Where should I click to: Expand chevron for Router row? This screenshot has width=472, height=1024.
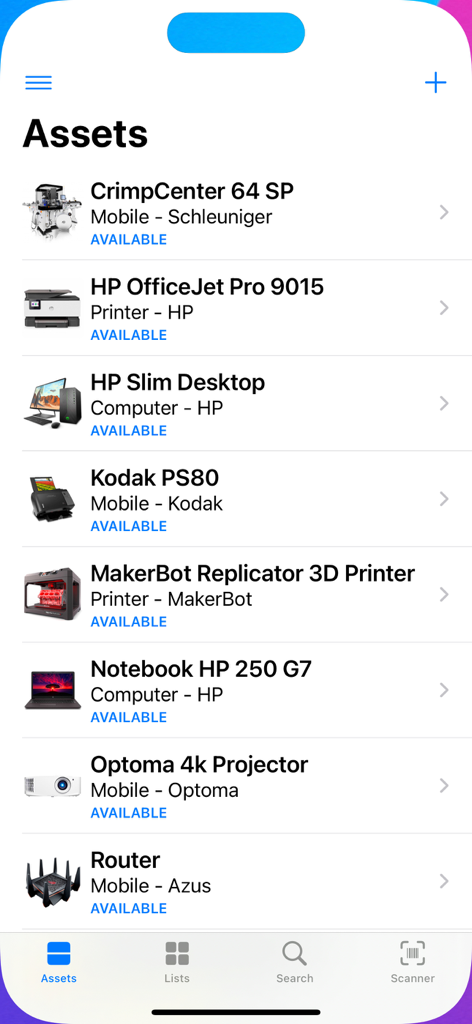(444, 881)
